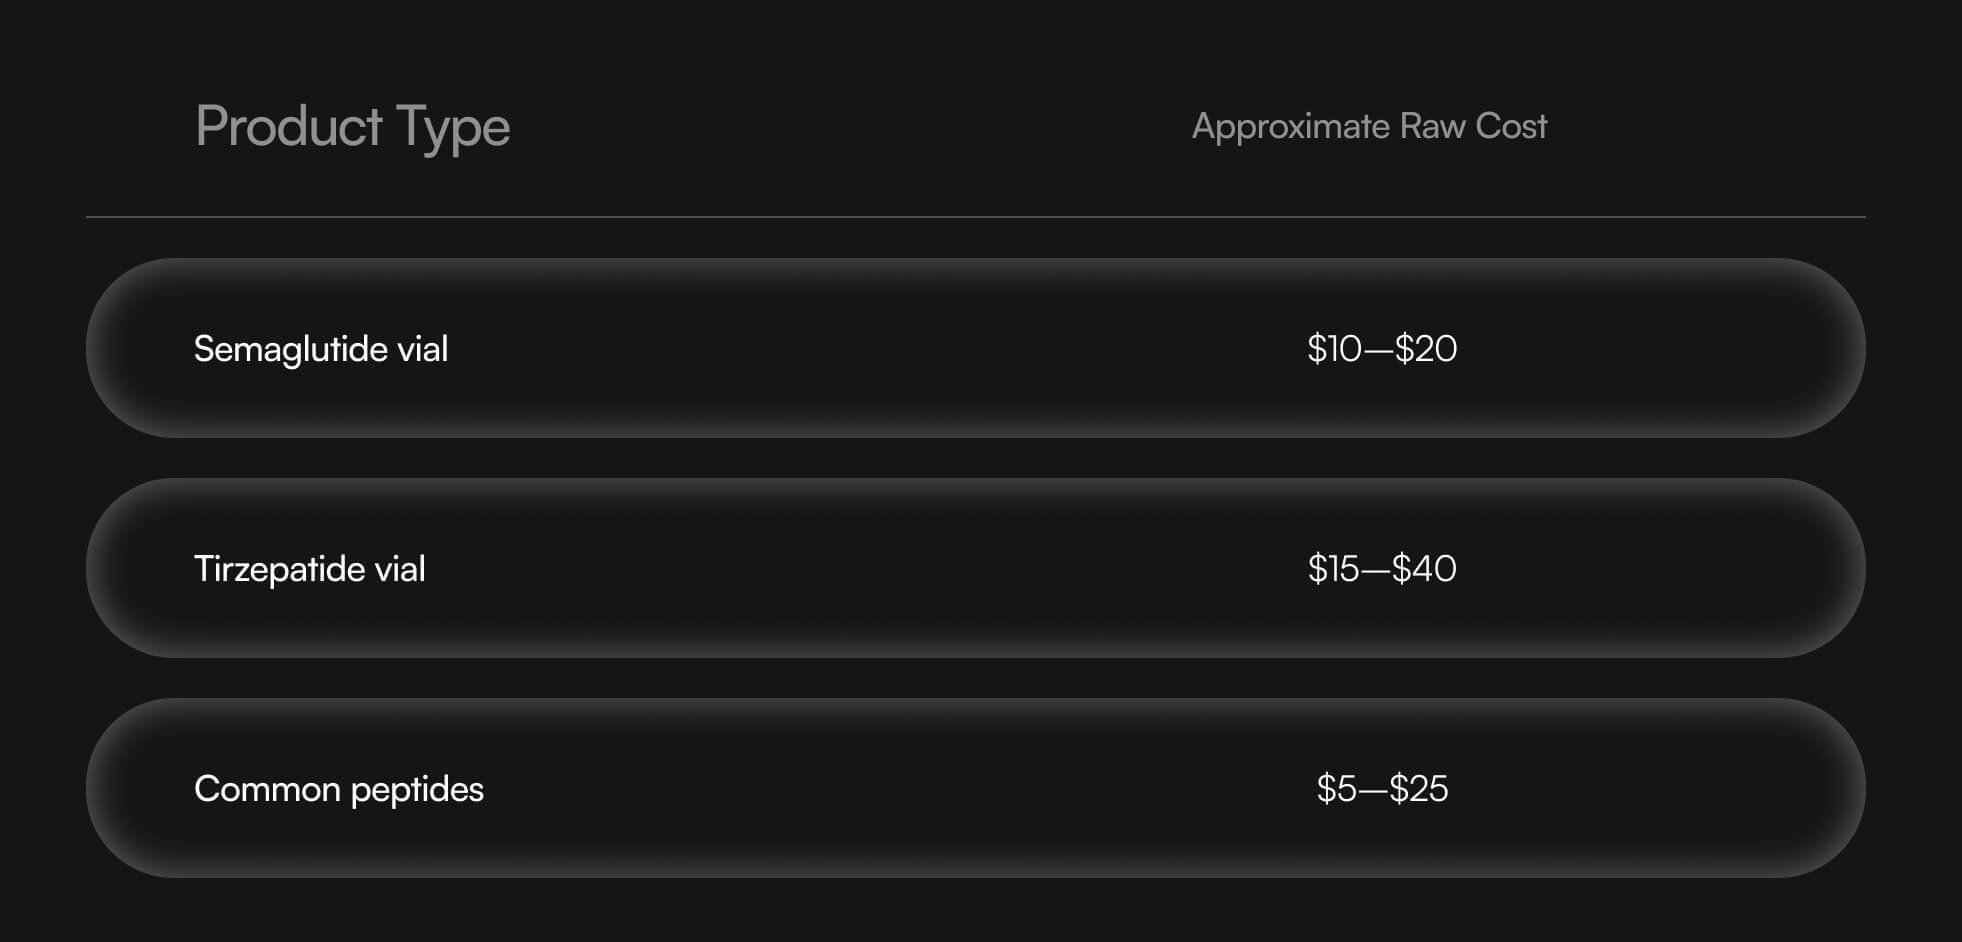The width and height of the screenshot is (1962, 942).
Task: Click the "$40" upper Tirzepatide cost
Action: (x=1424, y=569)
